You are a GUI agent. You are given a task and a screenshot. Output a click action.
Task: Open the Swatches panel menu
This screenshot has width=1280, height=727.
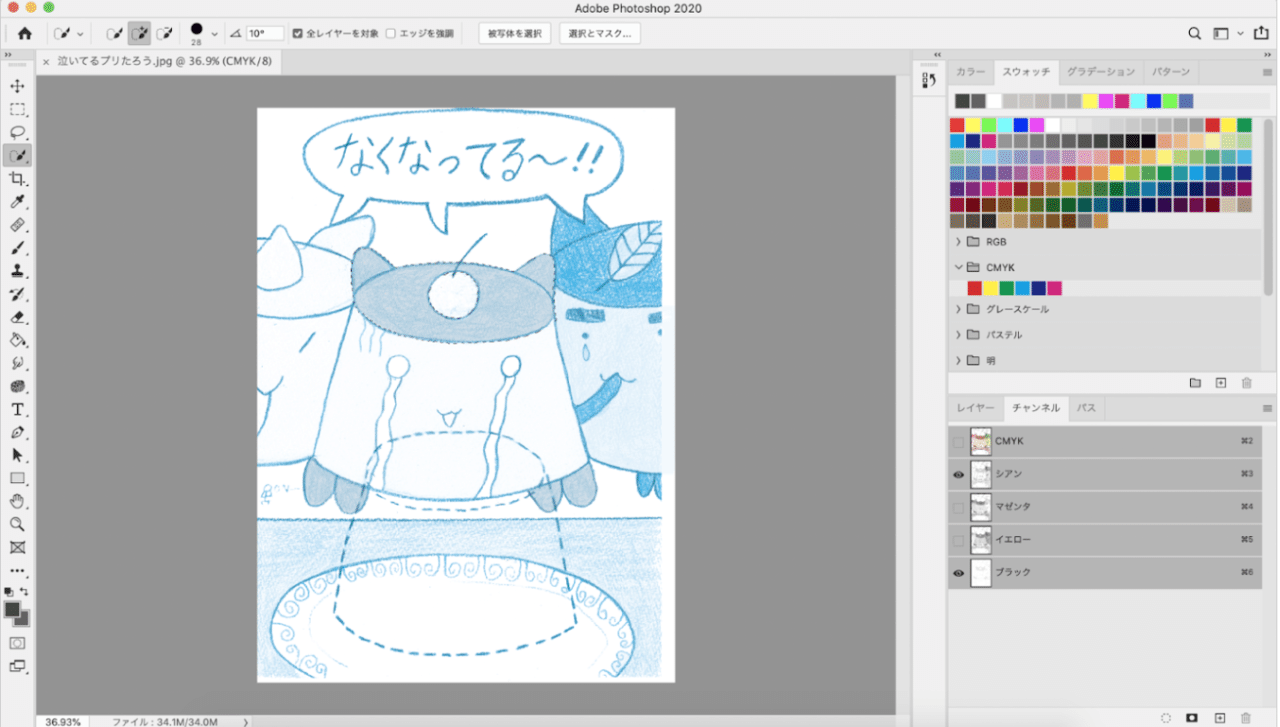(1267, 73)
